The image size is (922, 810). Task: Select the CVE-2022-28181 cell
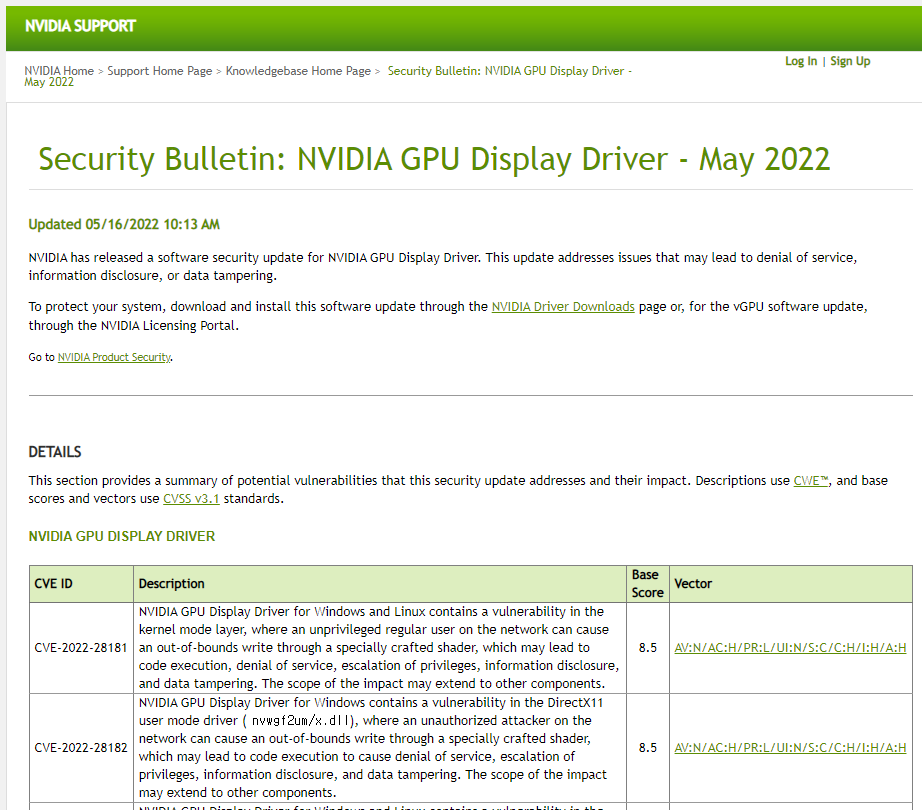click(x=81, y=648)
